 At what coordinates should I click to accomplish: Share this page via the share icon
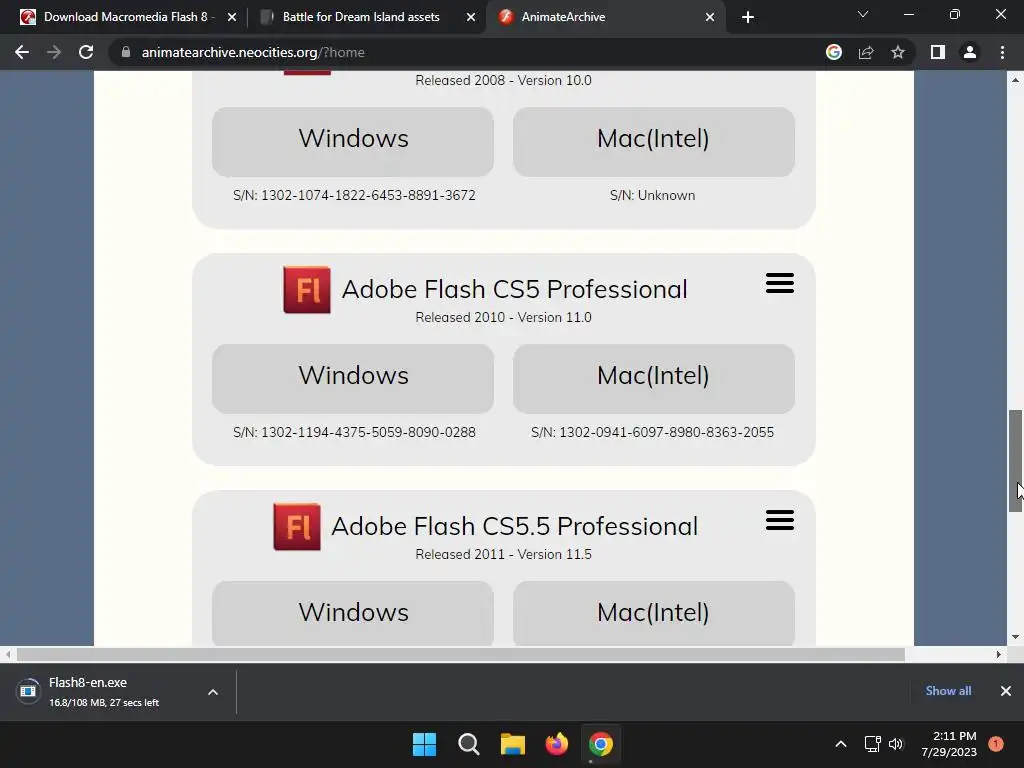click(x=866, y=52)
